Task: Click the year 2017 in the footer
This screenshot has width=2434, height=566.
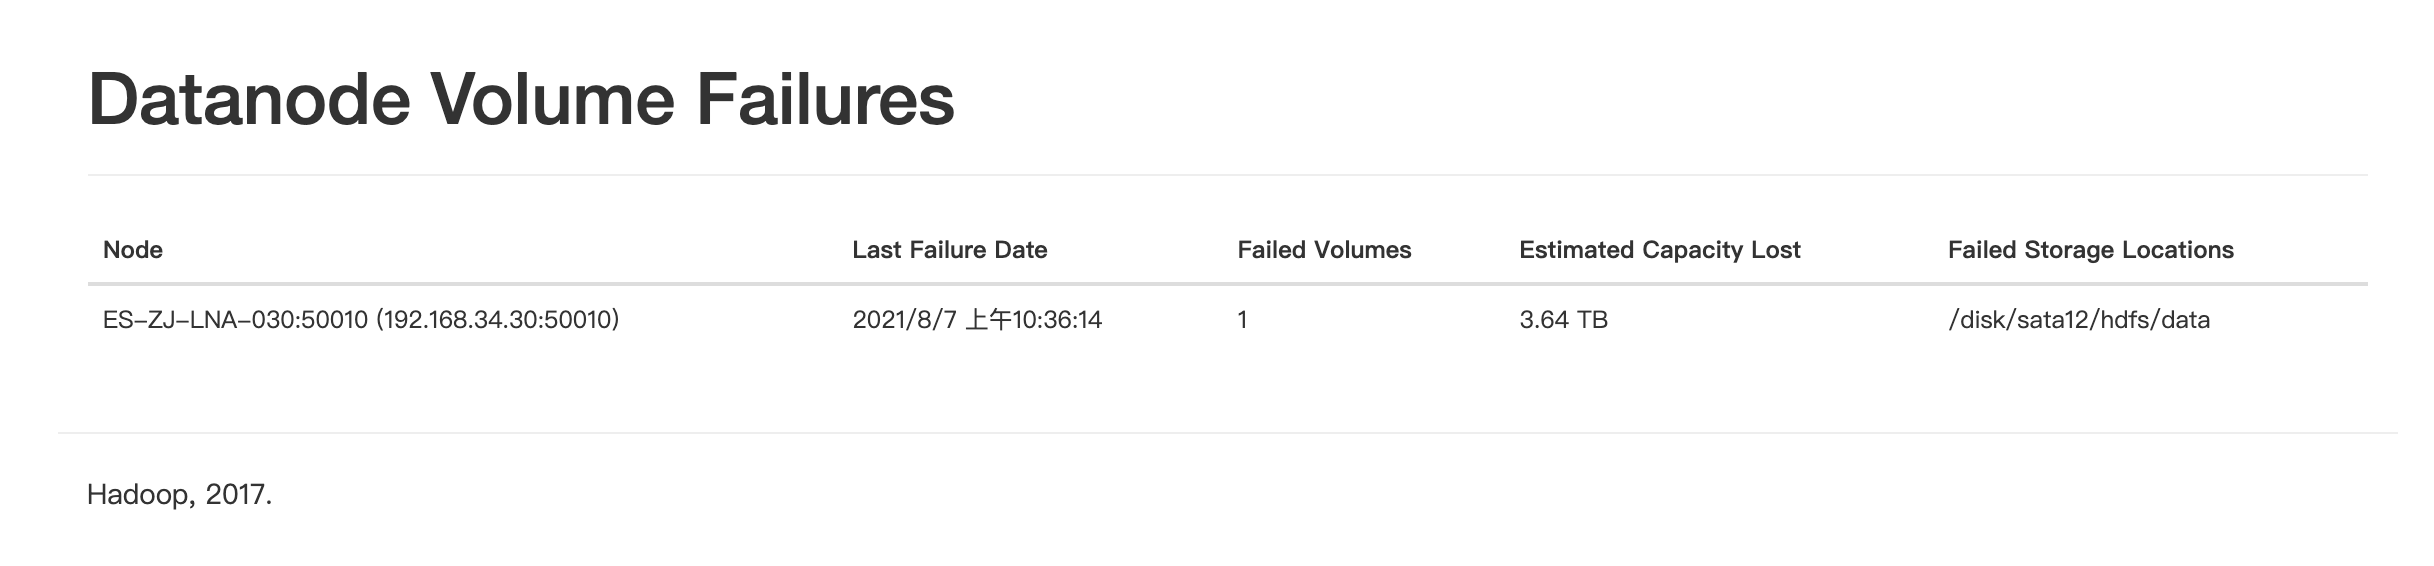Action: (237, 495)
